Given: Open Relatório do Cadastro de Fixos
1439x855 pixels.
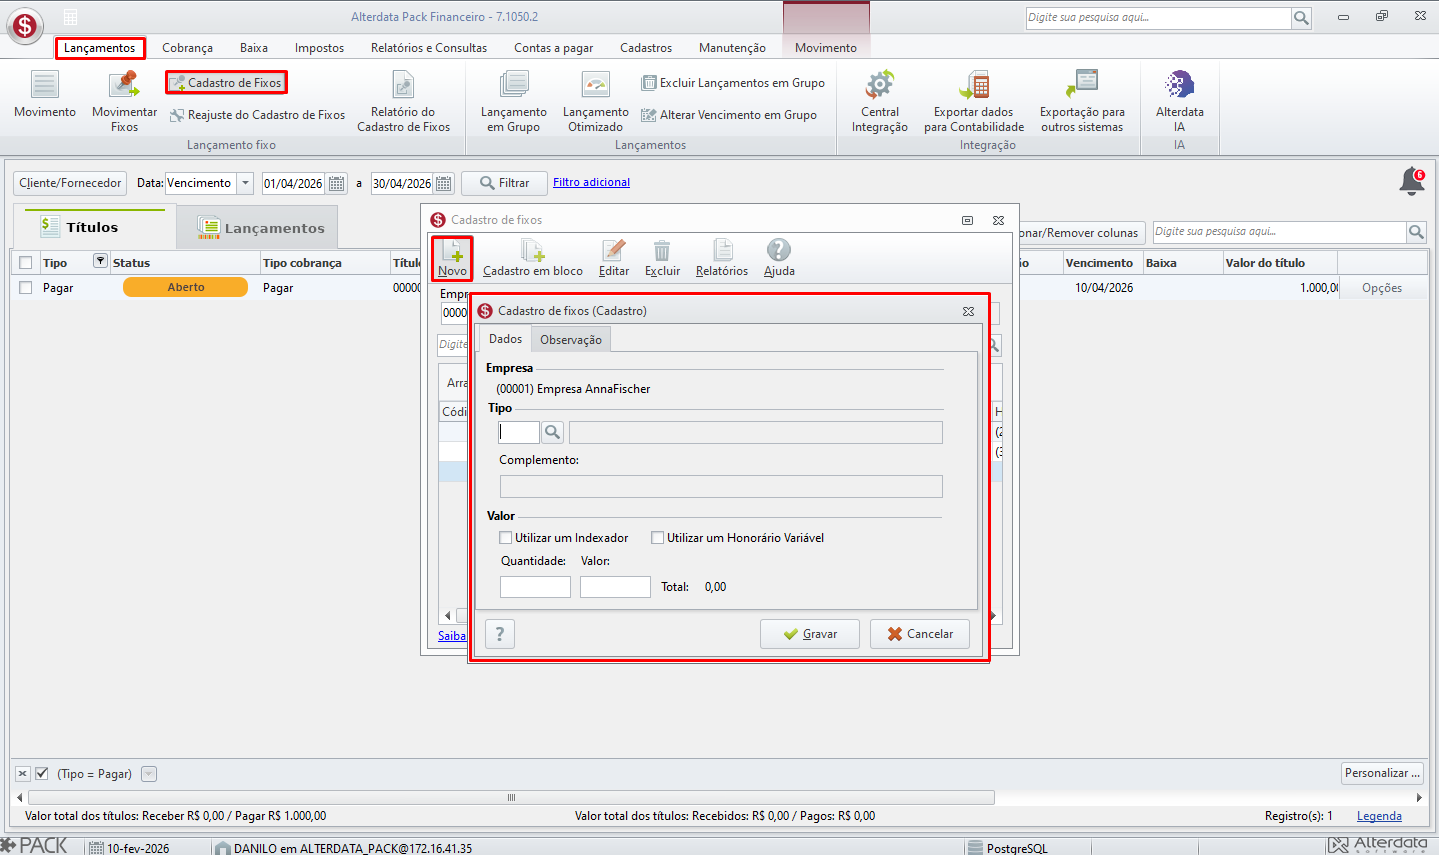Looking at the screenshot, I should [403, 100].
